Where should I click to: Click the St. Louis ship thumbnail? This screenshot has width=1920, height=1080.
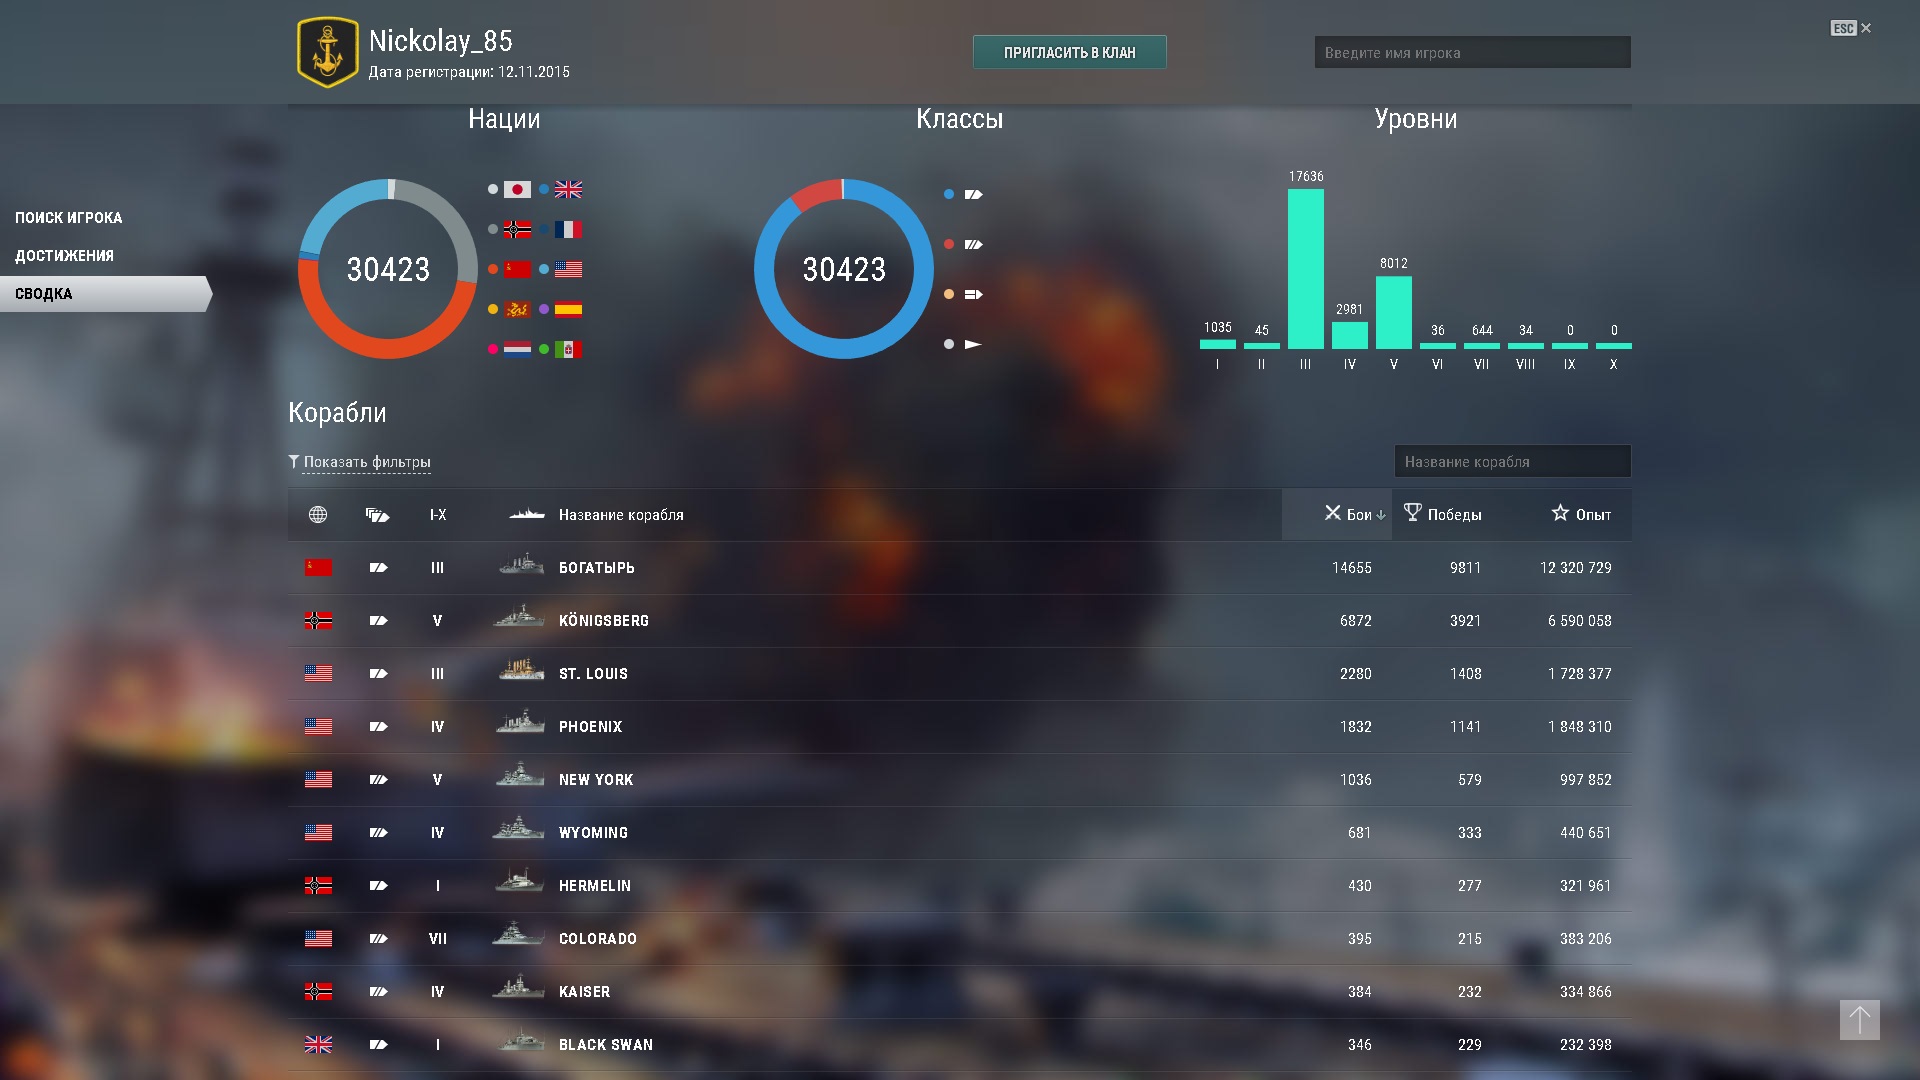click(521, 671)
